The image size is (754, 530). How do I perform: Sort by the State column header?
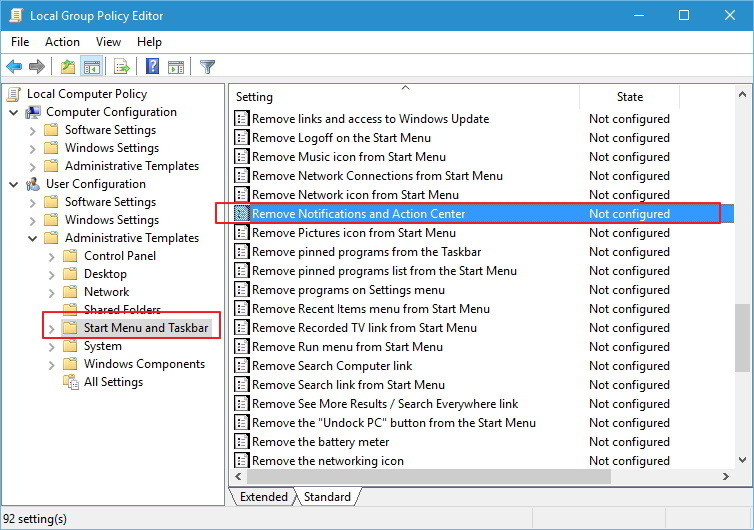[629, 97]
